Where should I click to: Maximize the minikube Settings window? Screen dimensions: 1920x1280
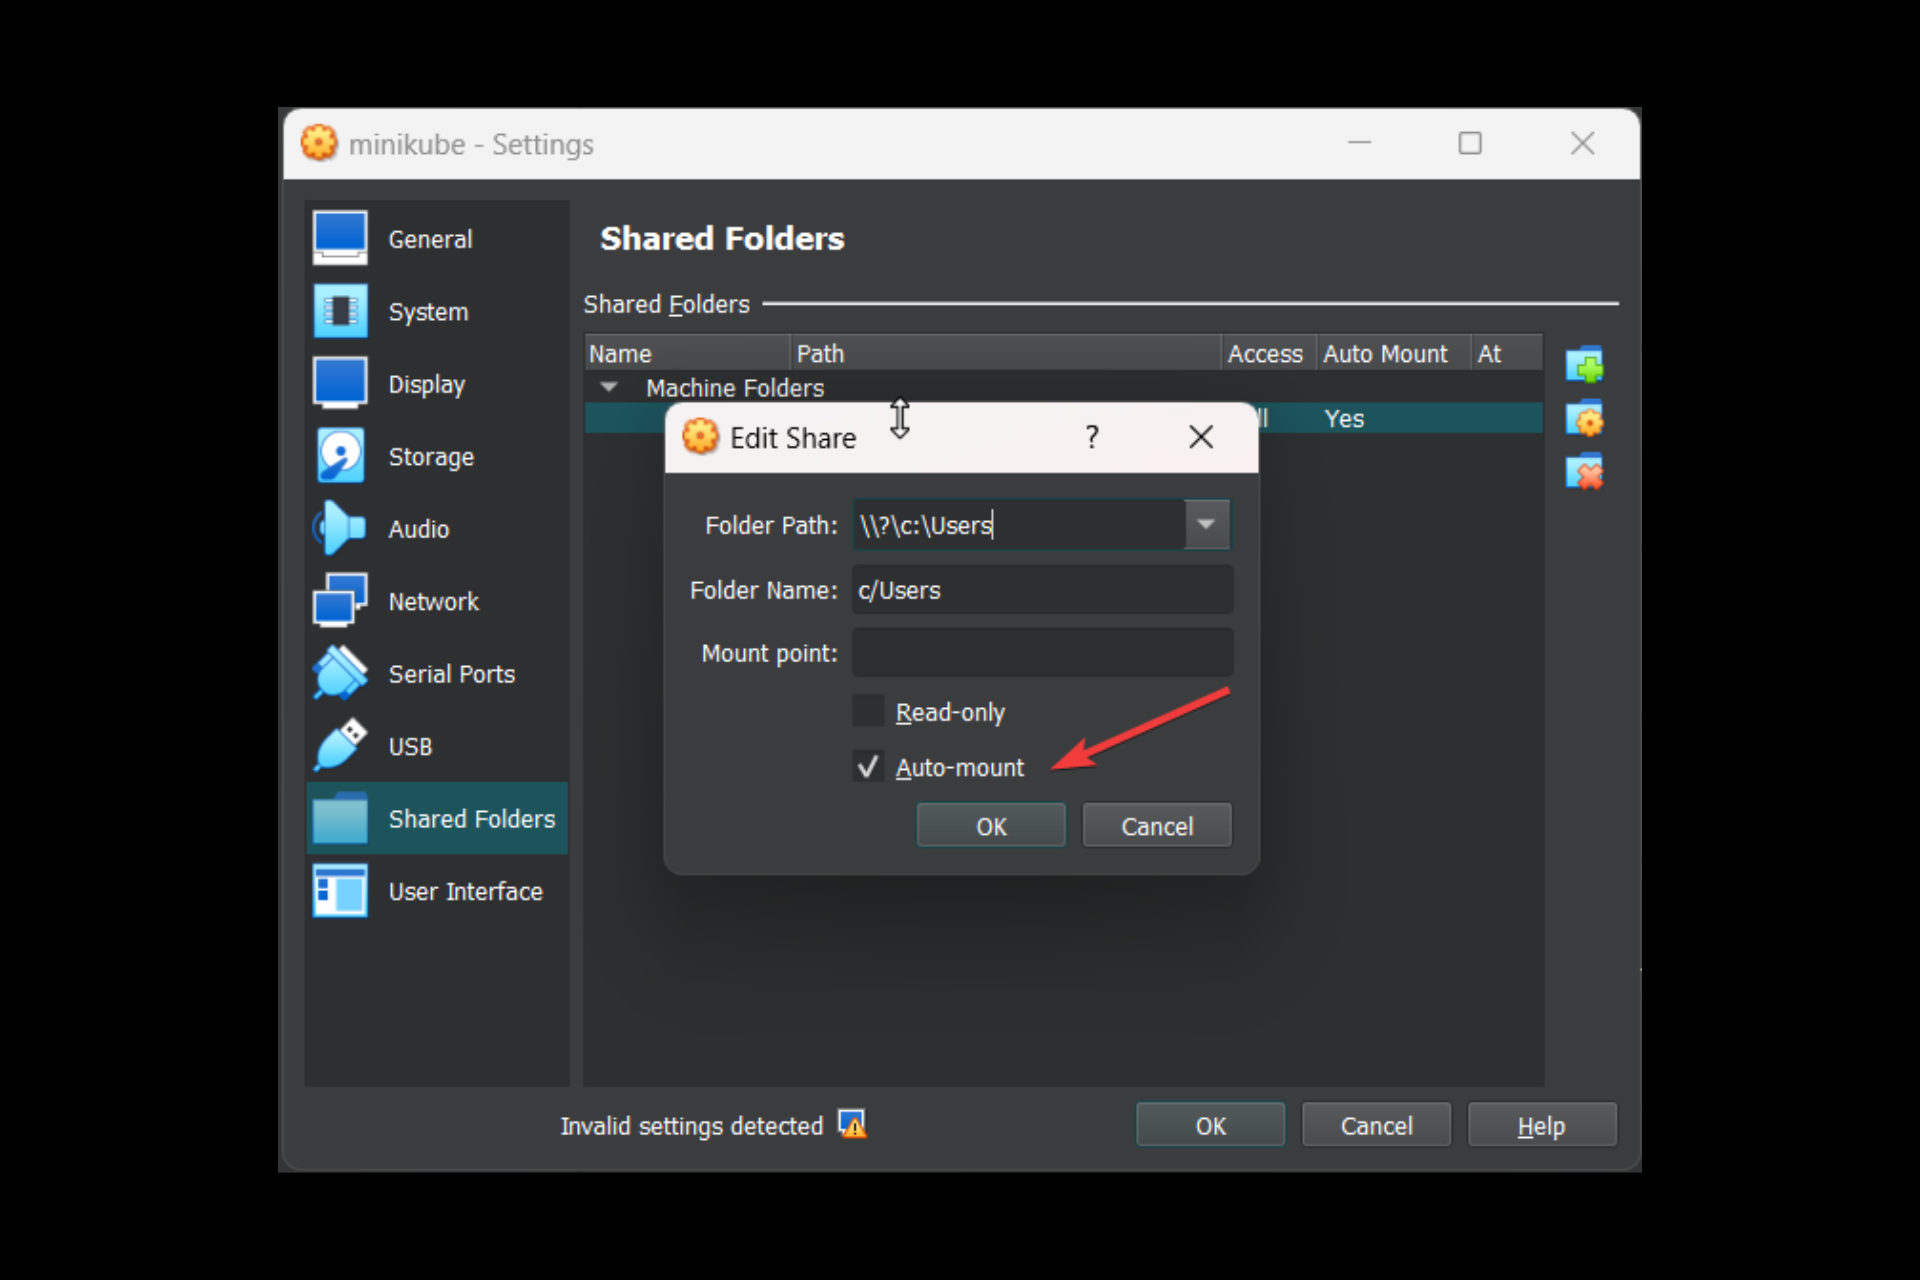[x=1470, y=143]
